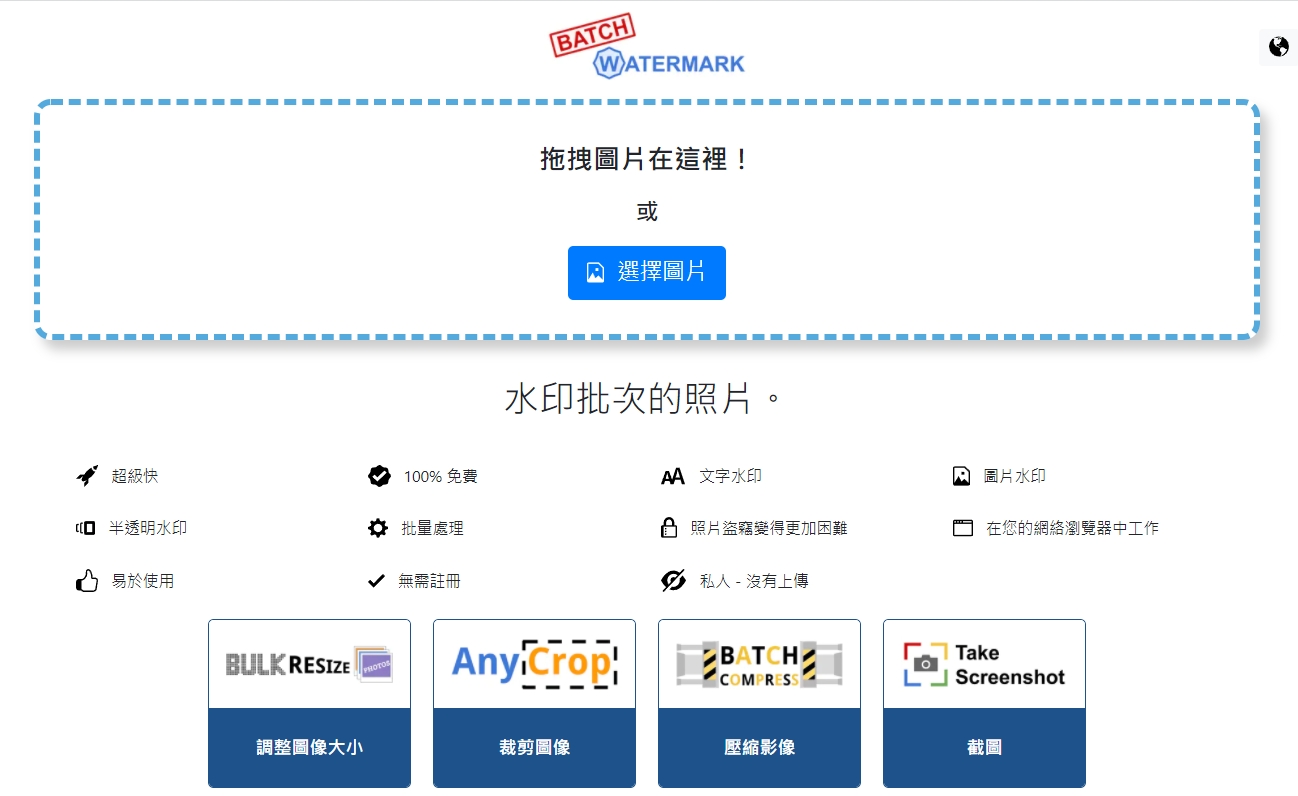Click the 裁剪圖像 link
The height and width of the screenshot is (796, 1298).
point(534,747)
